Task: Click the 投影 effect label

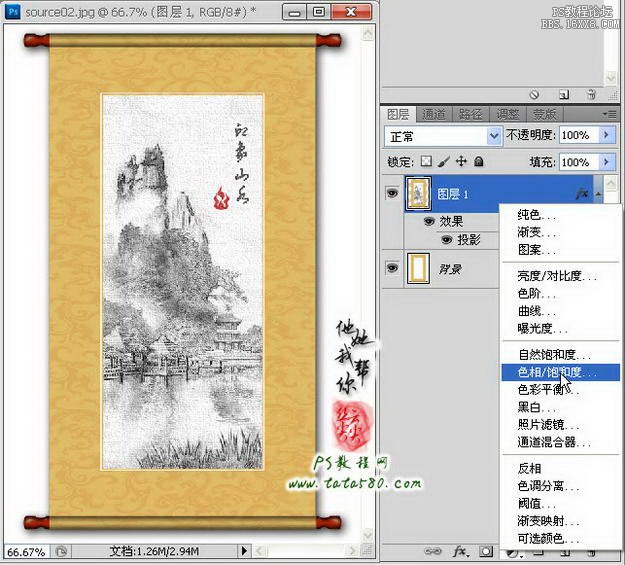Action: (469, 240)
